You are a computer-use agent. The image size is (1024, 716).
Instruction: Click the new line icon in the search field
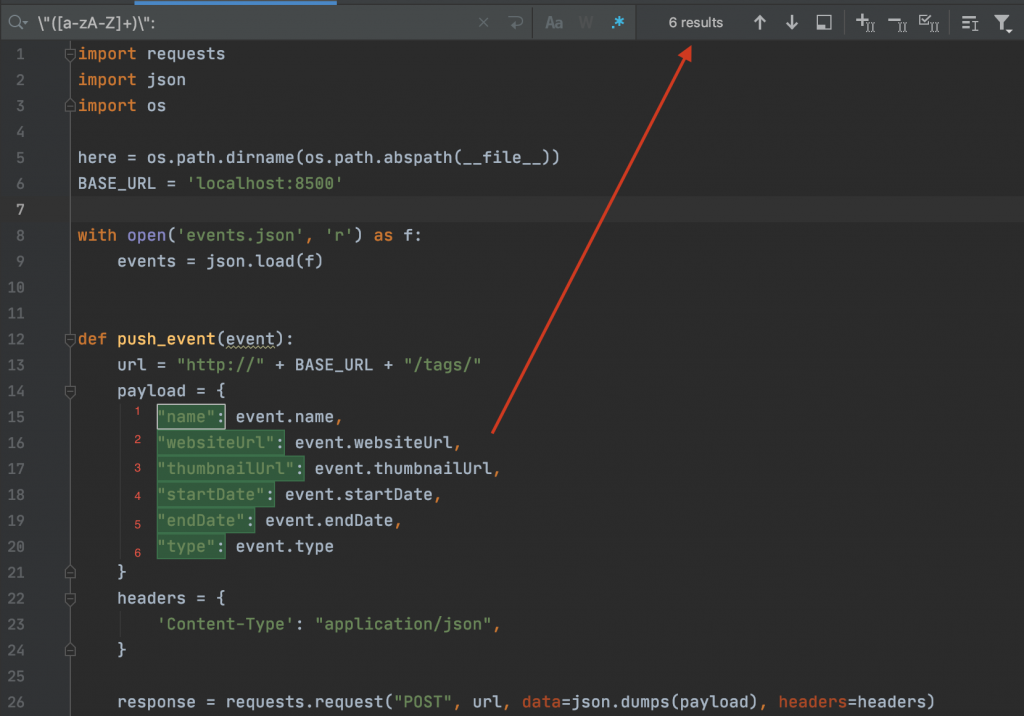pyautogui.click(x=516, y=23)
